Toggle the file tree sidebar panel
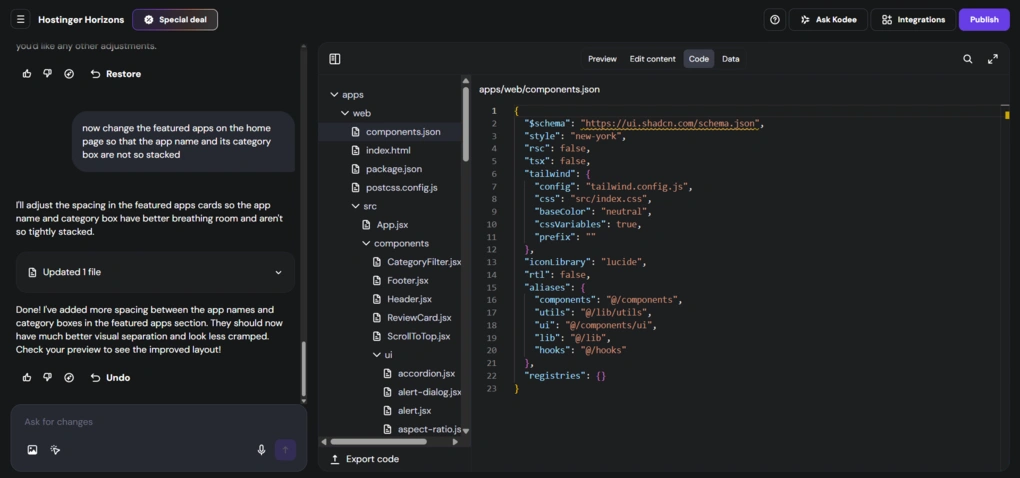Image resolution: width=1020 pixels, height=478 pixels. 335,59
